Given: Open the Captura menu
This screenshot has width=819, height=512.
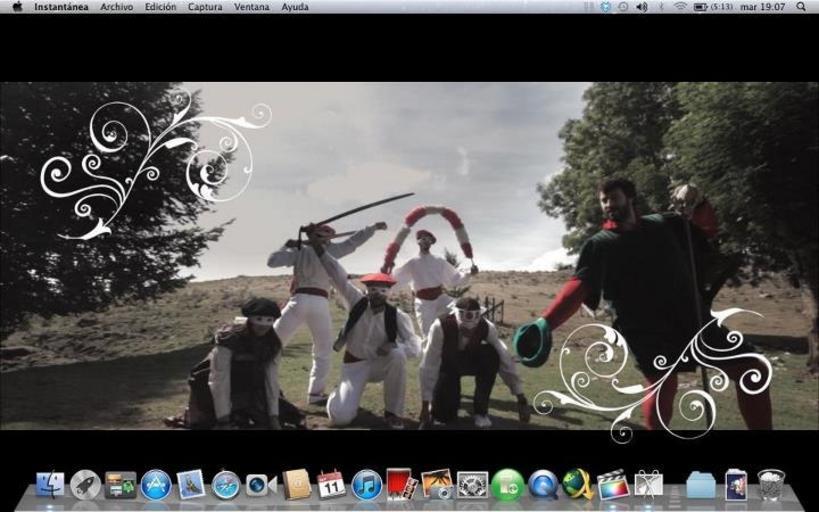Looking at the screenshot, I should pyautogui.click(x=205, y=7).
